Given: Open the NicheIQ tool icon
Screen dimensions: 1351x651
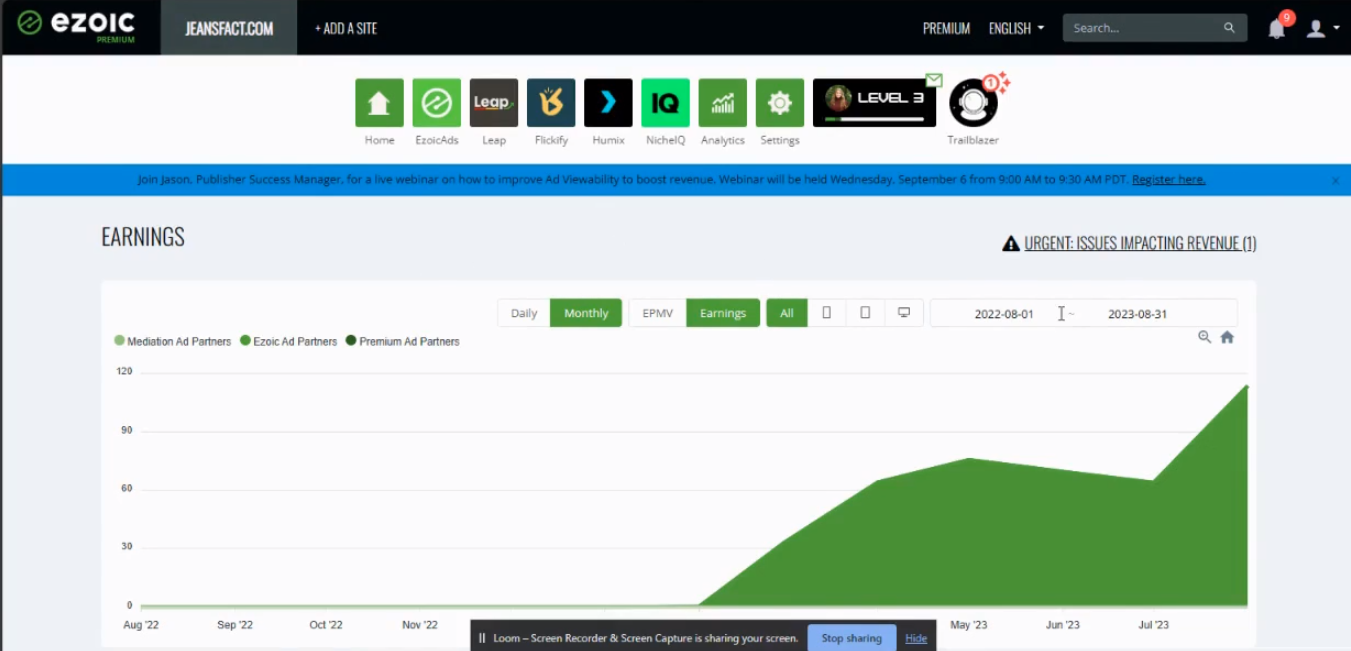Looking at the screenshot, I should (x=666, y=103).
